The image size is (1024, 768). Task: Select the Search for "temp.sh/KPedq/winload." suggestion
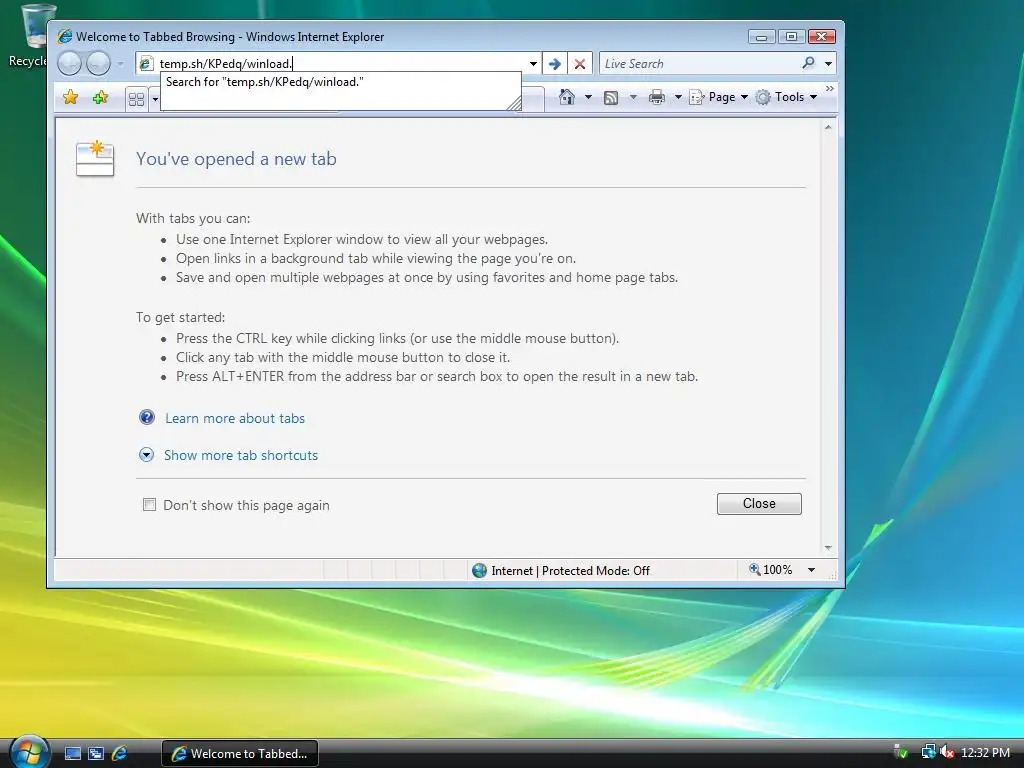(340, 82)
